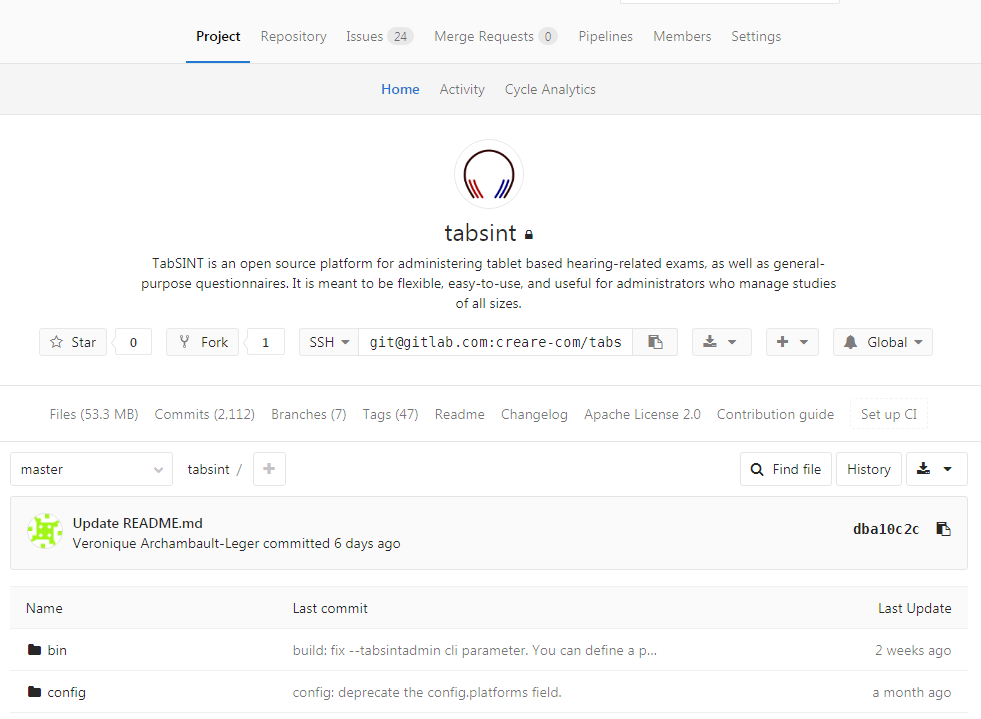Image resolution: width=981 pixels, height=719 pixels.
Task: Copy commit SHA dba10c2c
Action: (942, 529)
